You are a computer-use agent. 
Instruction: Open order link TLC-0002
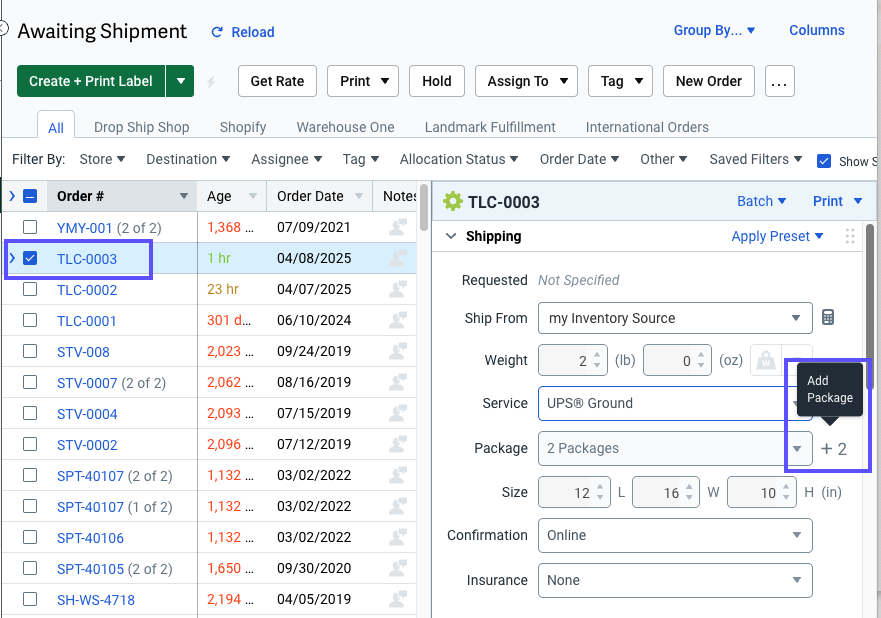click(x=87, y=290)
